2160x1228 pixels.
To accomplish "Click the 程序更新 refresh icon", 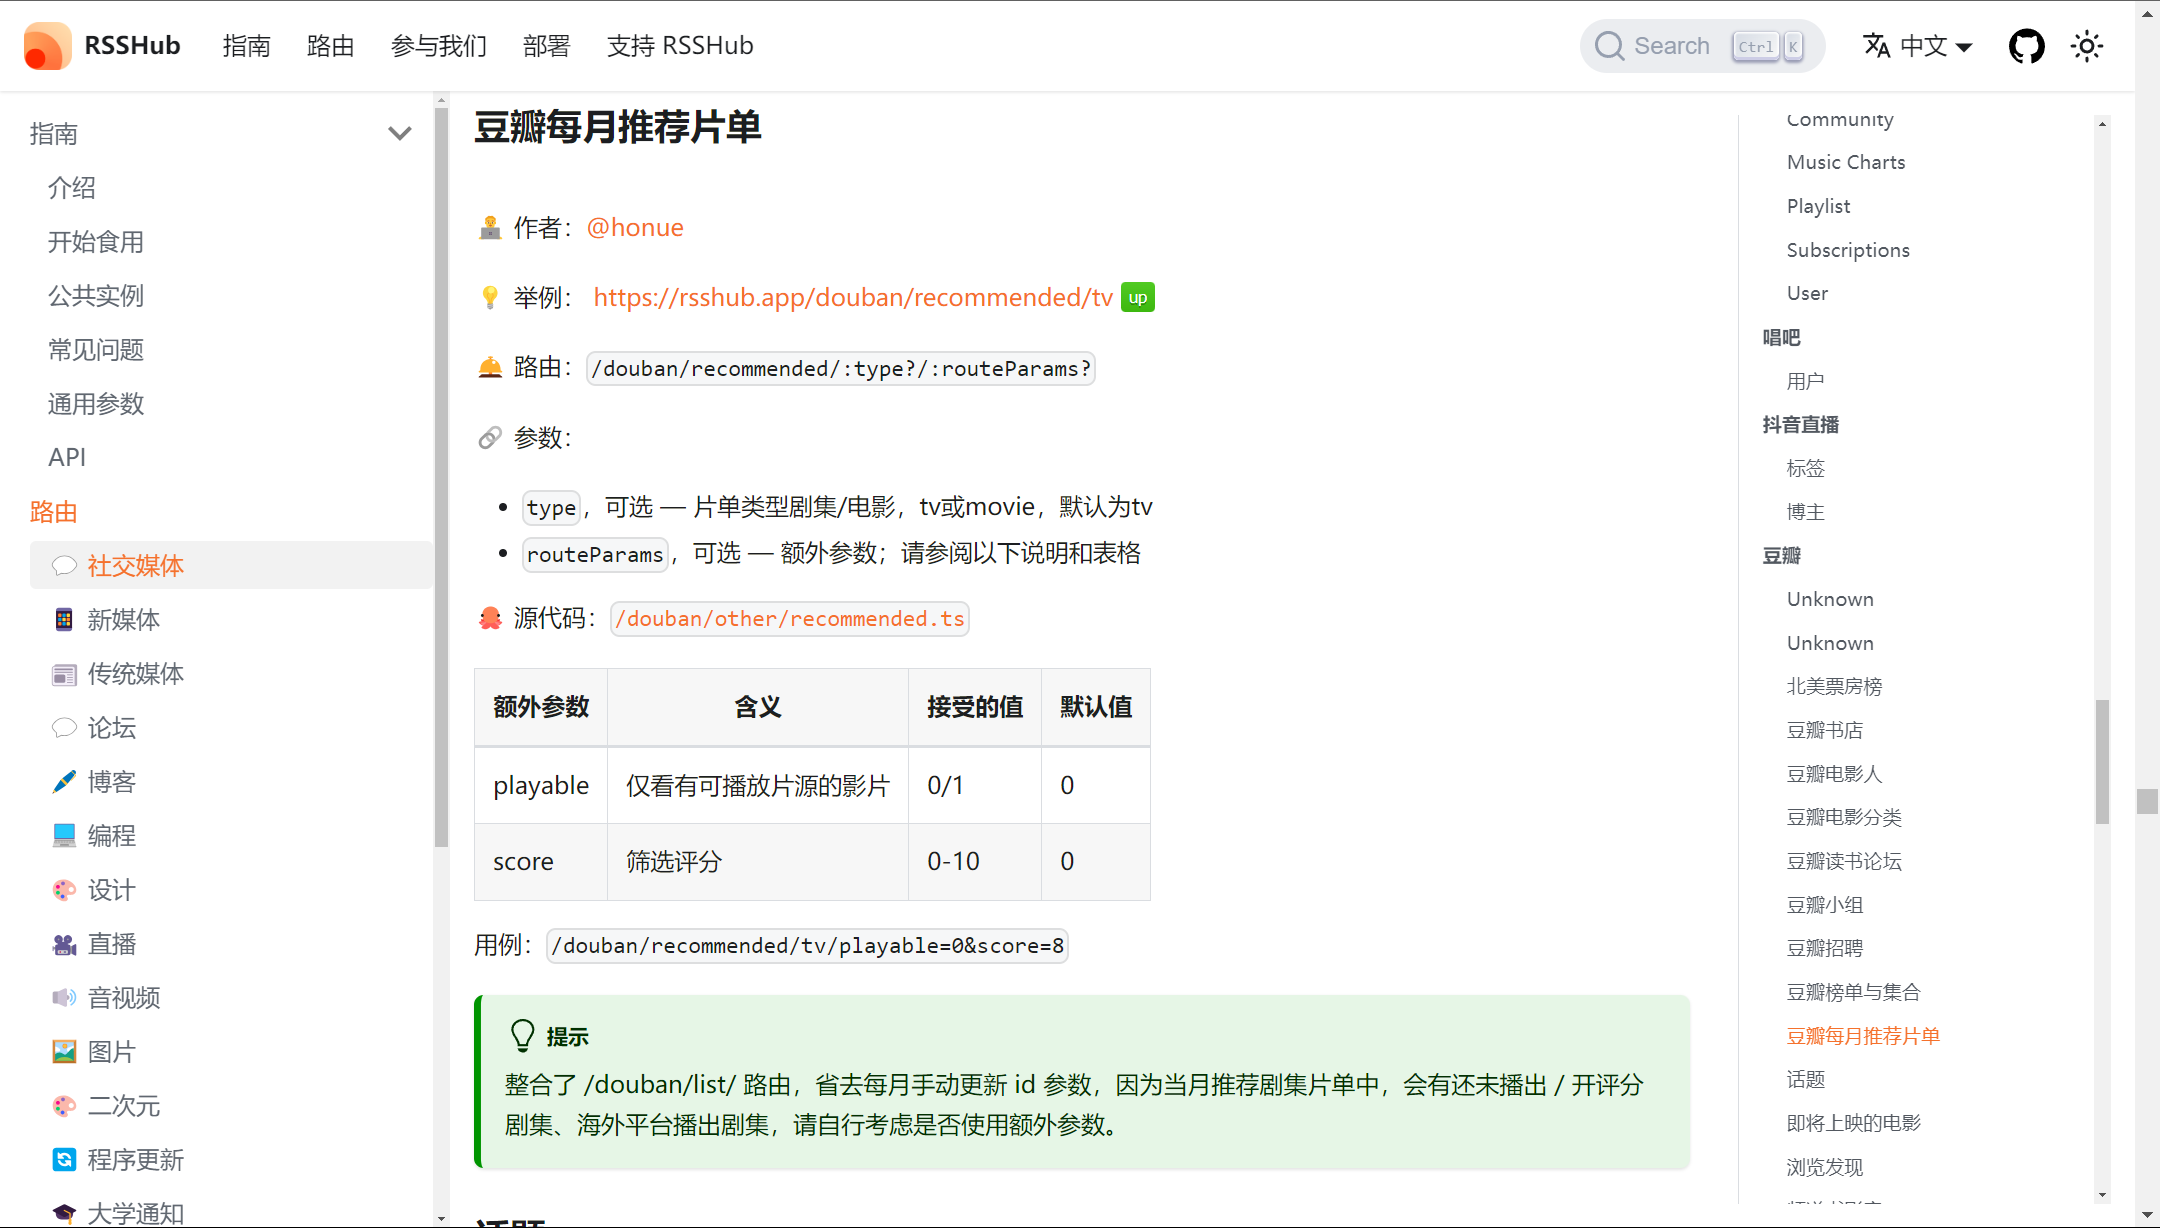I will tap(64, 1160).
